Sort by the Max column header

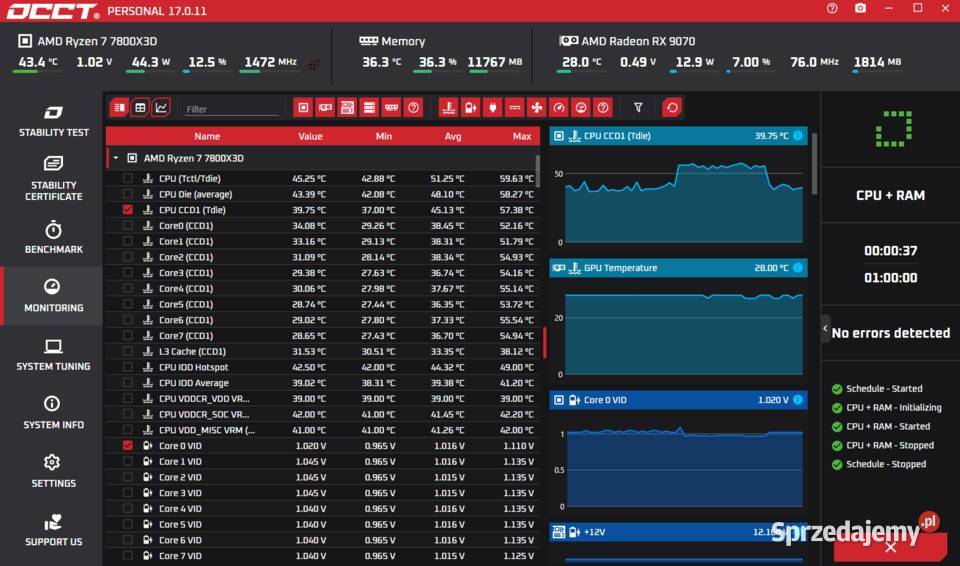point(522,136)
